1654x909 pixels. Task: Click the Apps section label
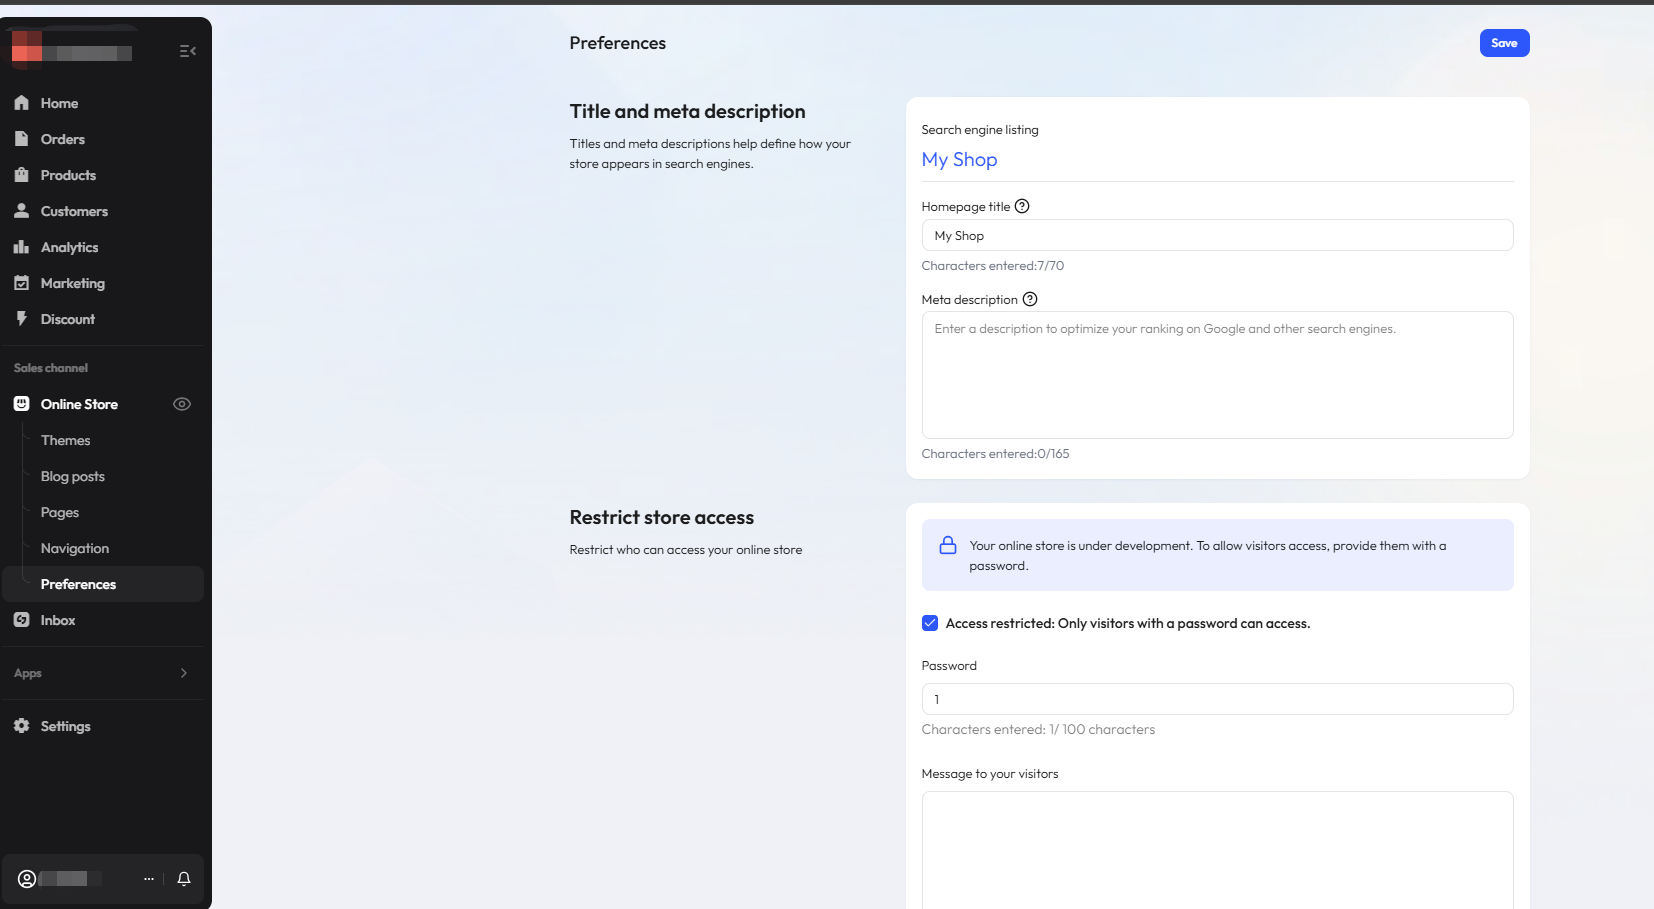point(28,673)
